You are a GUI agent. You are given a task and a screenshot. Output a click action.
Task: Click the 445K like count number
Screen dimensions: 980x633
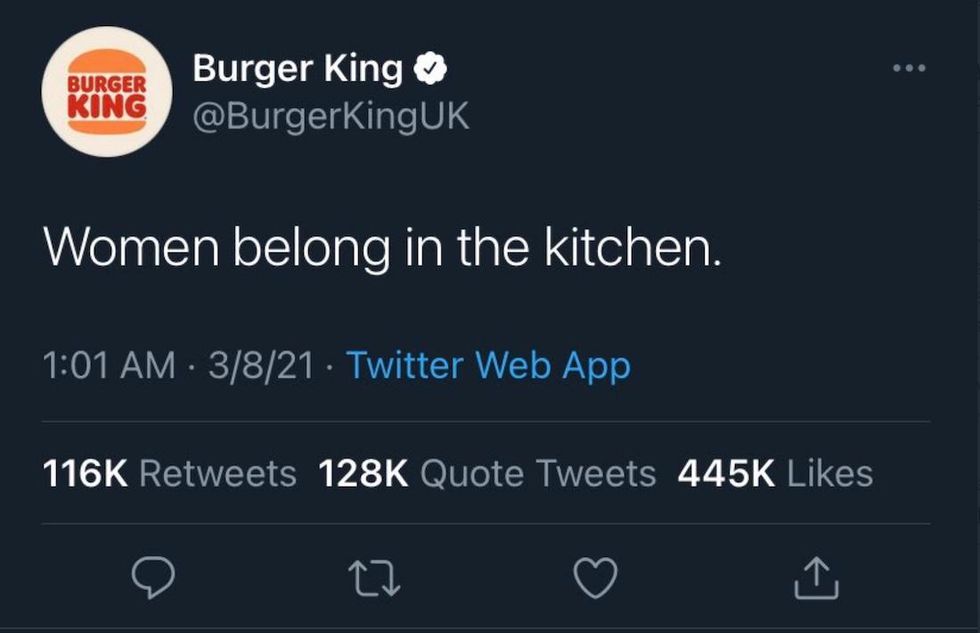pos(726,473)
